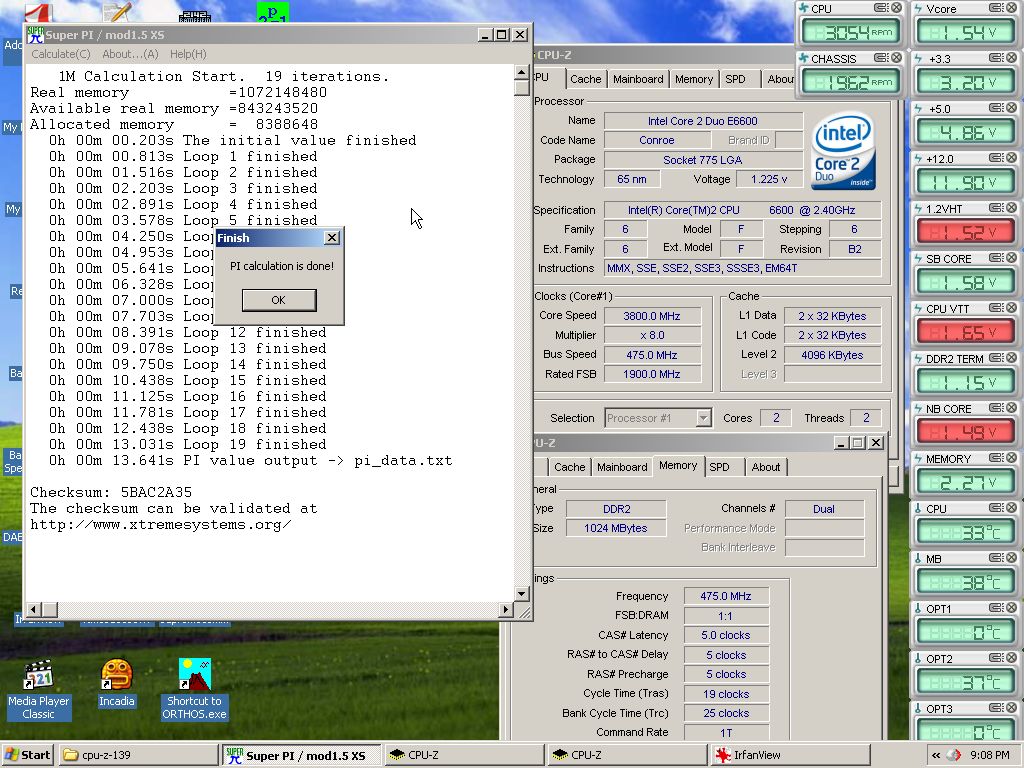Open settings icon on CHASSIS fan widget
Viewport: 1024px width, 768px height.
[881, 58]
